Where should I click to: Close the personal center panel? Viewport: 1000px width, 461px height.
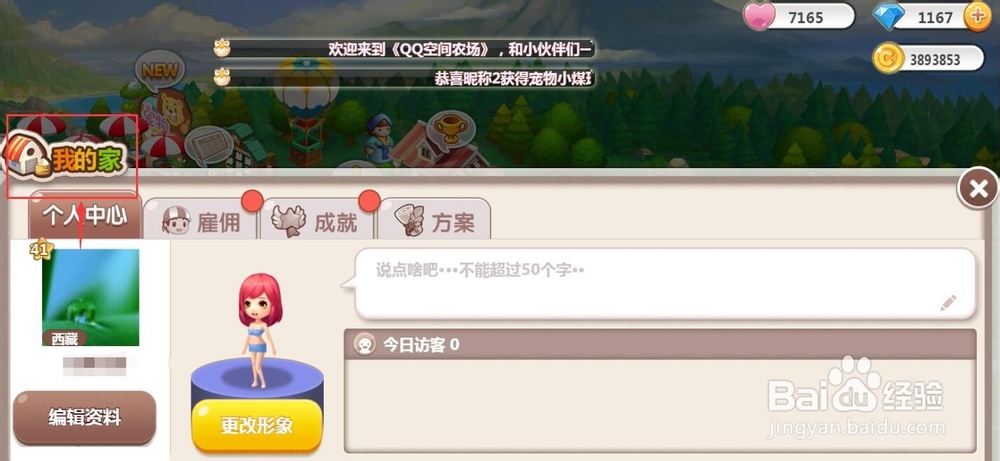(978, 188)
